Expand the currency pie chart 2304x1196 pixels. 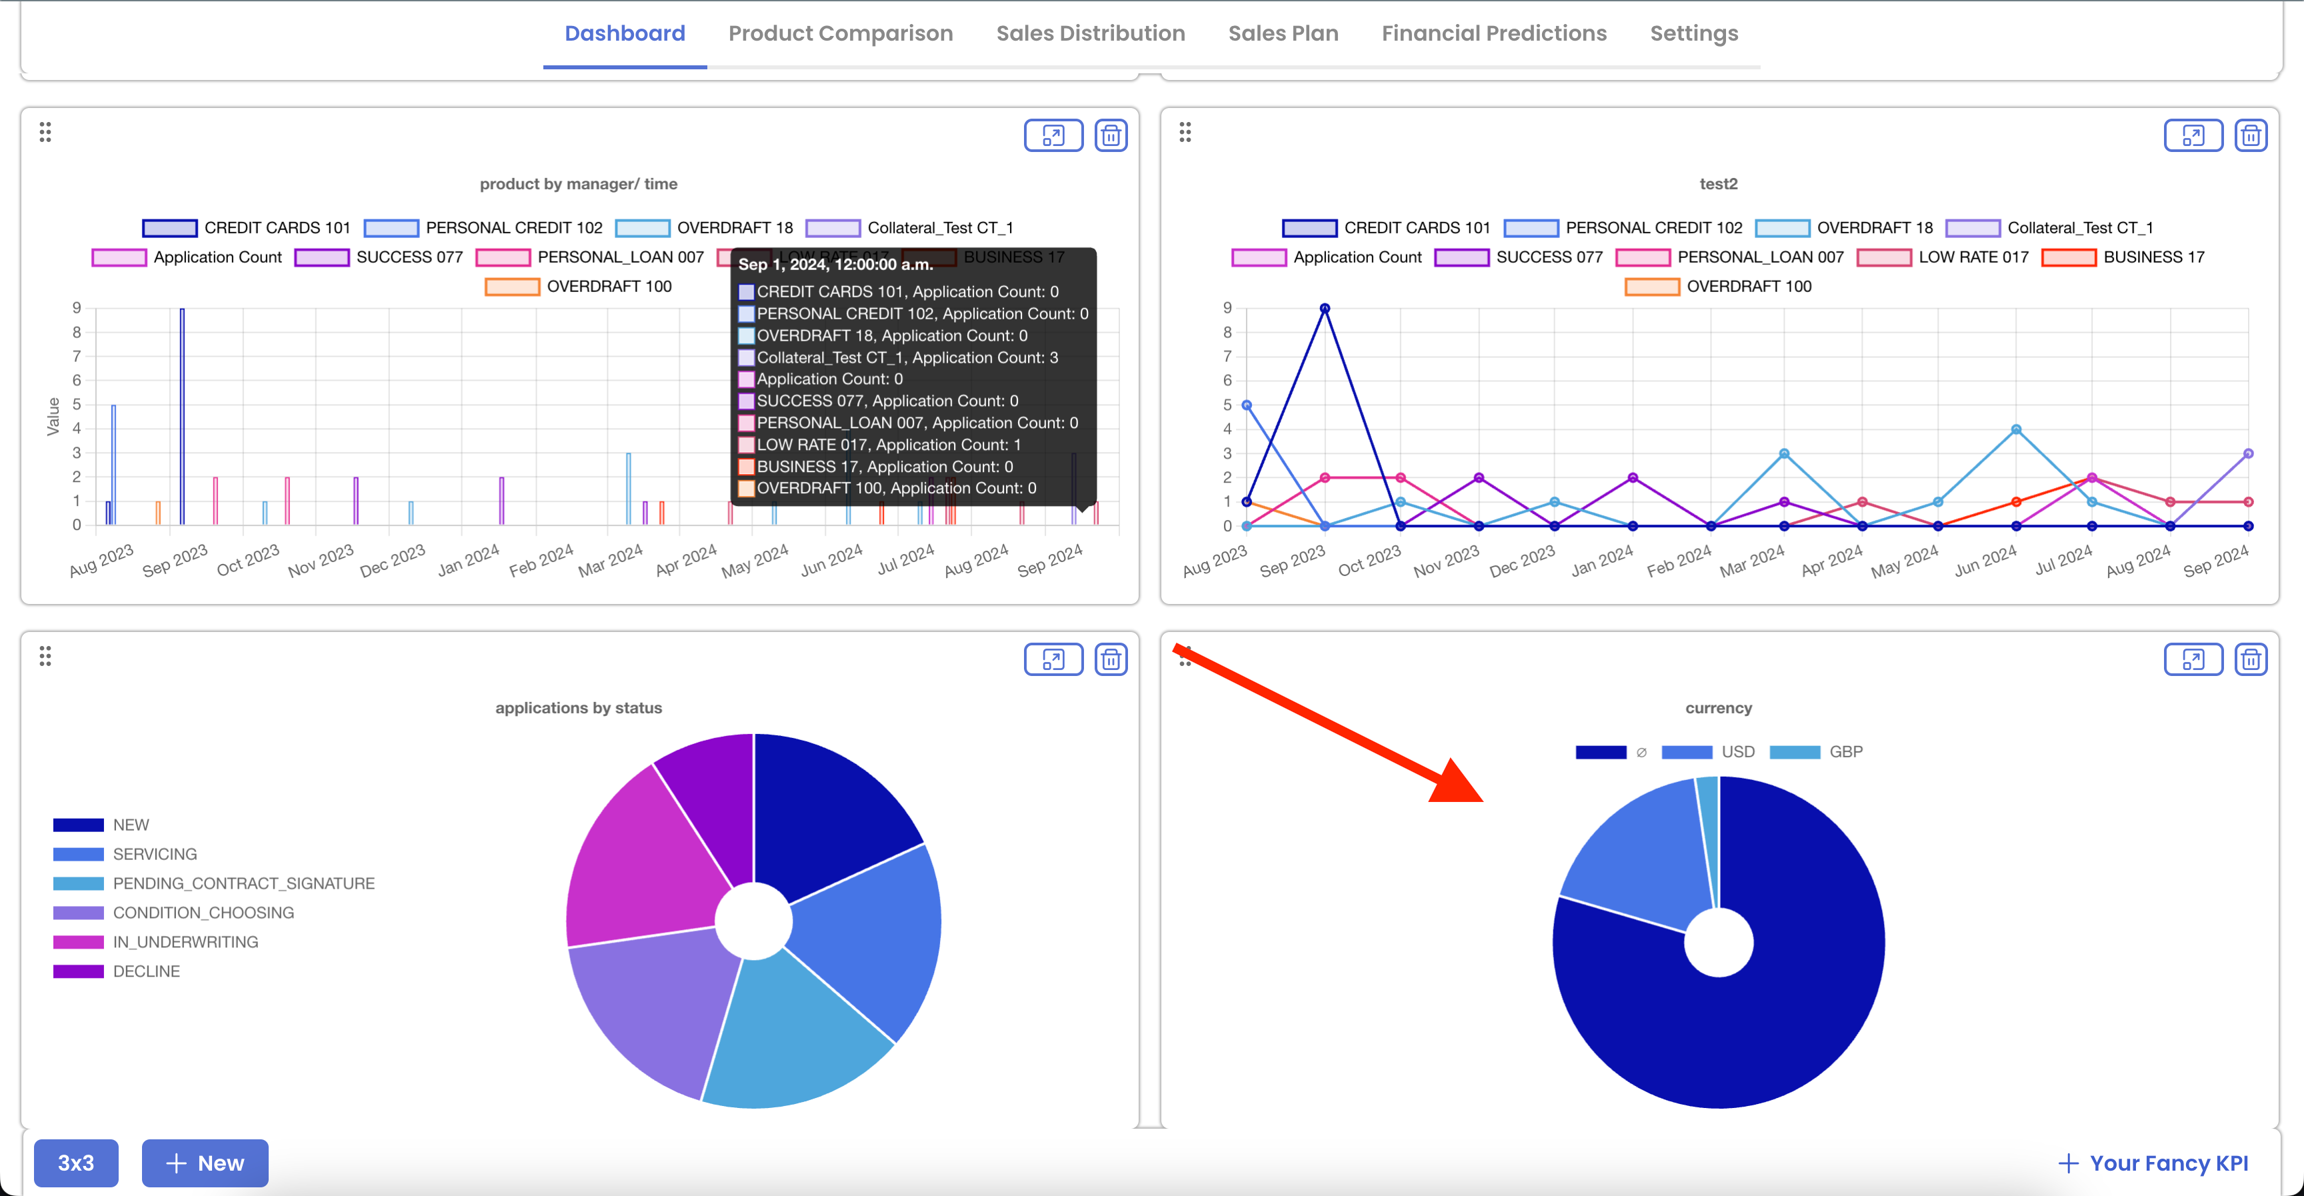2192,659
